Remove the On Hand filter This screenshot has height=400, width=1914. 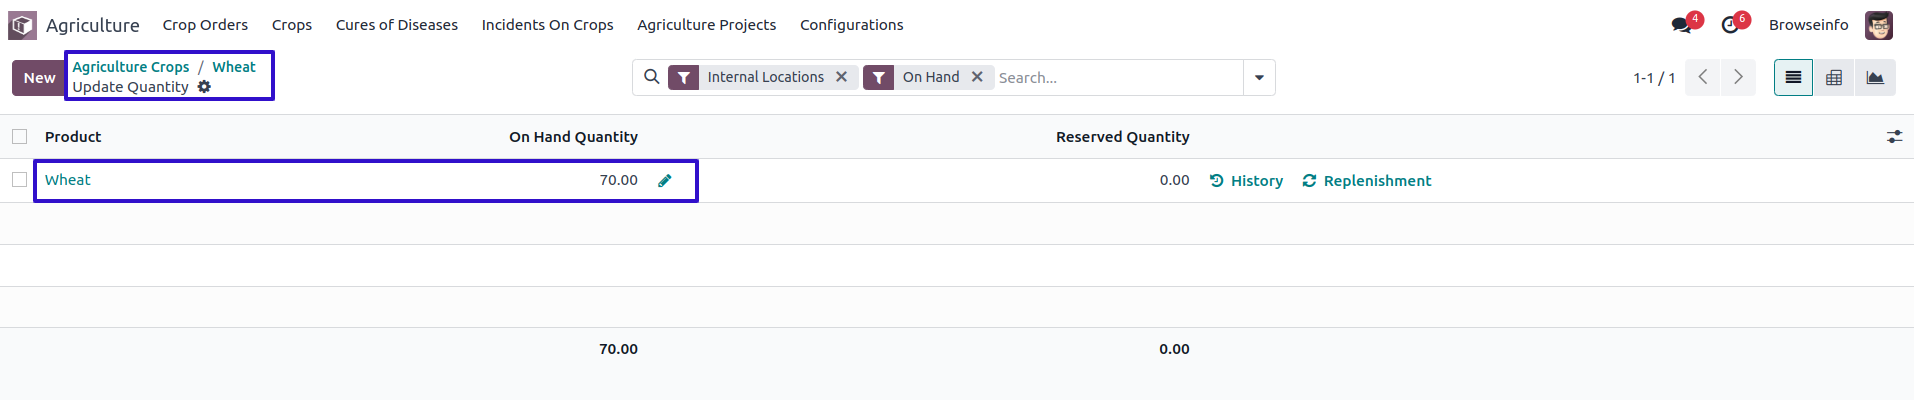977,77
